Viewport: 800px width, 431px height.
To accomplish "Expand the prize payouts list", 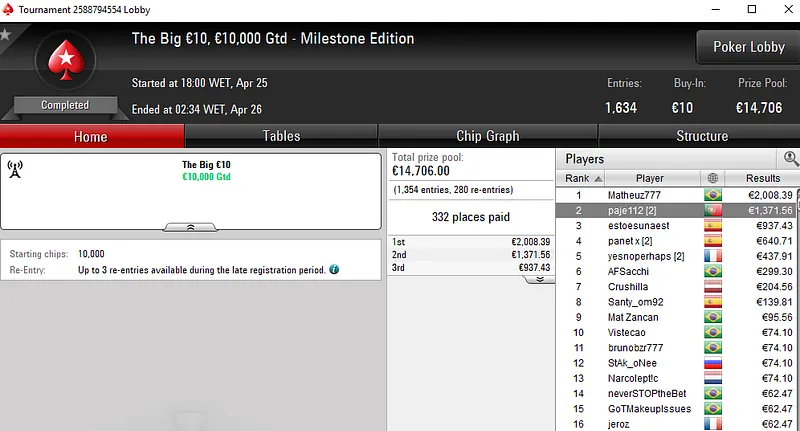I will coord(540,279).
